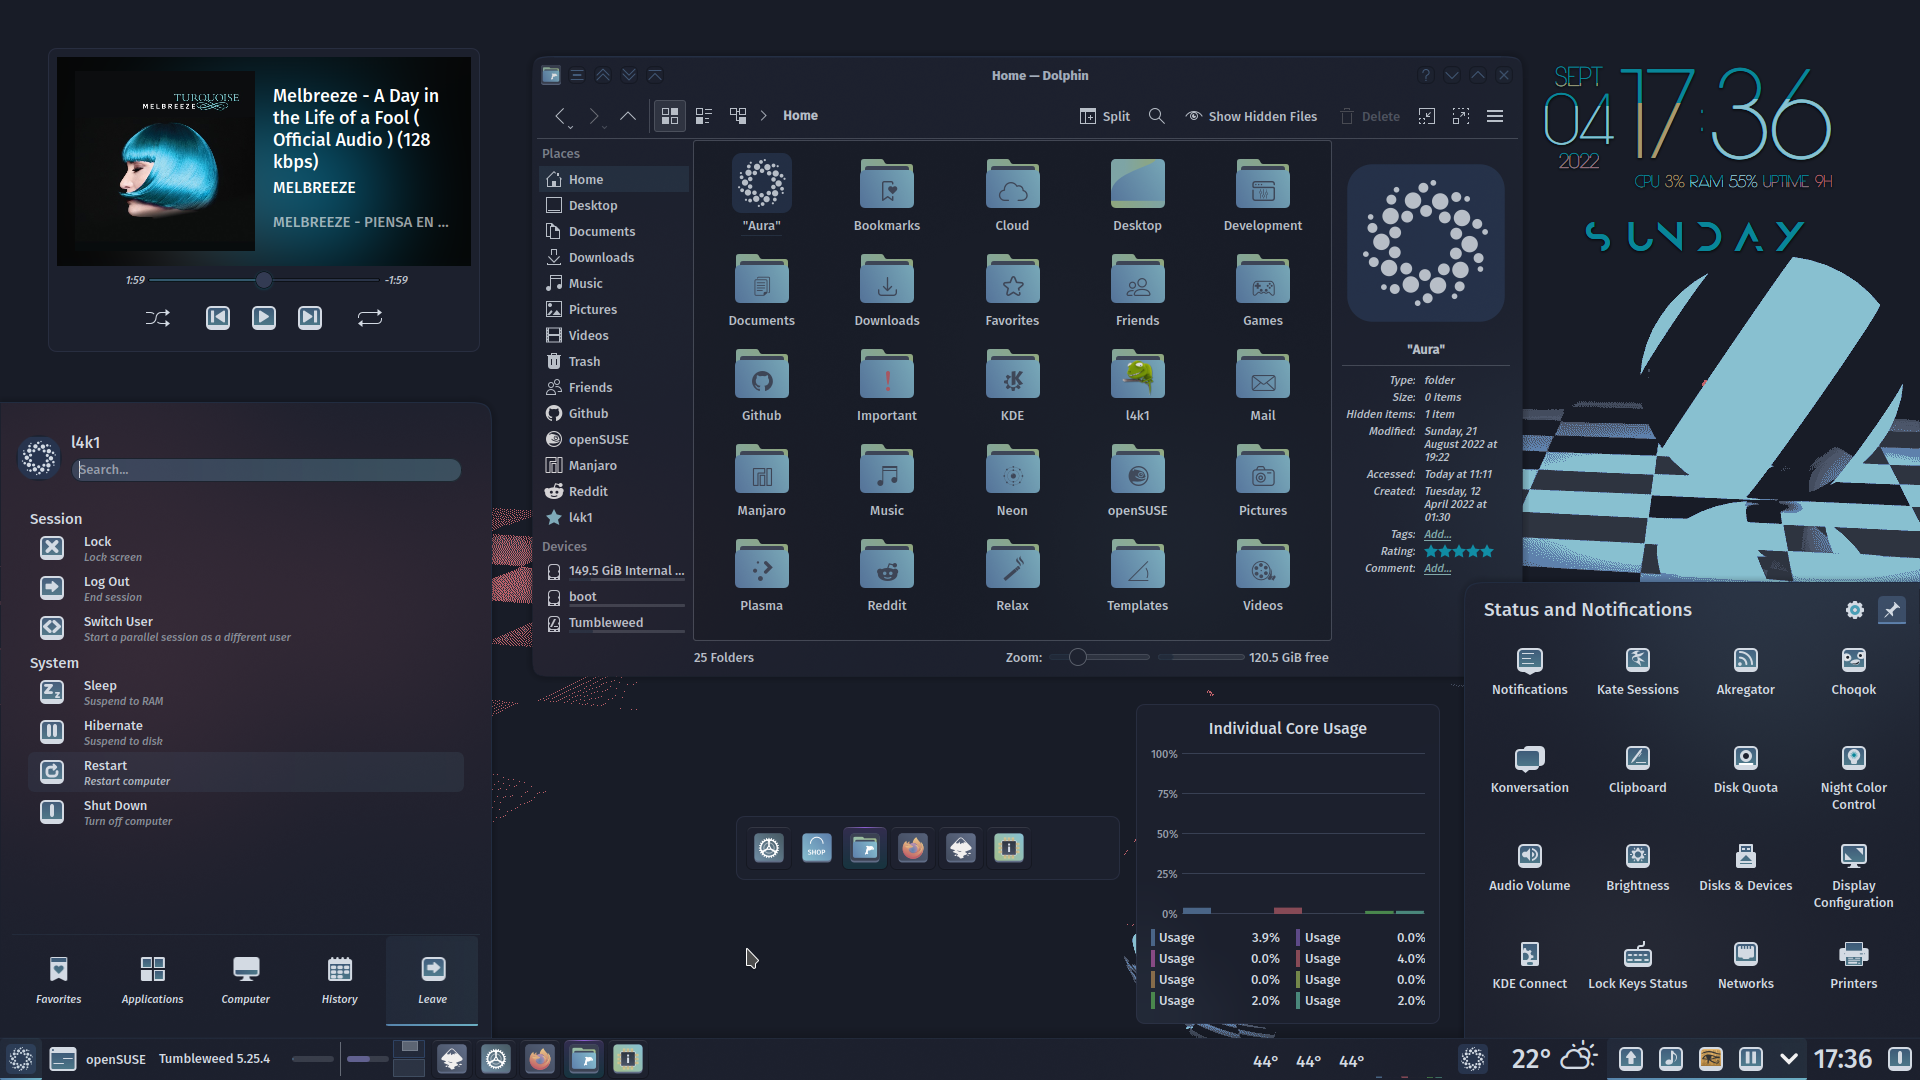1920x1080 pixels.
Task: Open KDE Connect in Status panel
Action: [x=1530, y=965]
